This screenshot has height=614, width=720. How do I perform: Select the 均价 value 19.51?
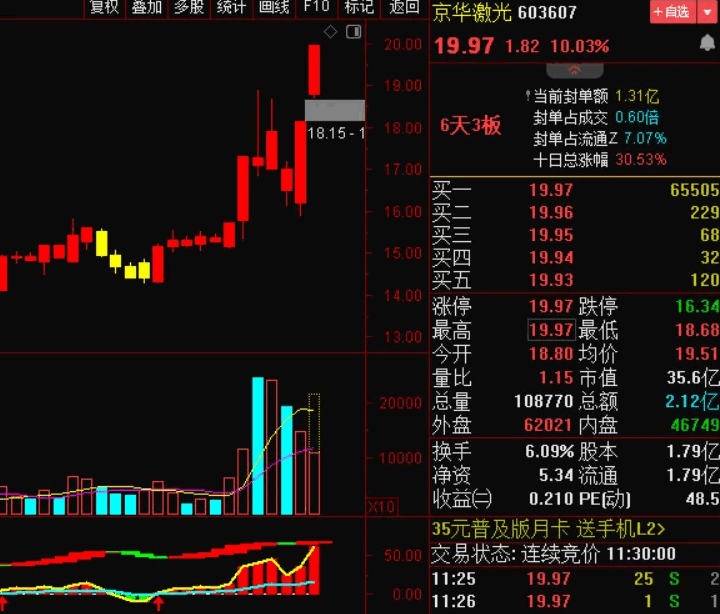point(697,354)
